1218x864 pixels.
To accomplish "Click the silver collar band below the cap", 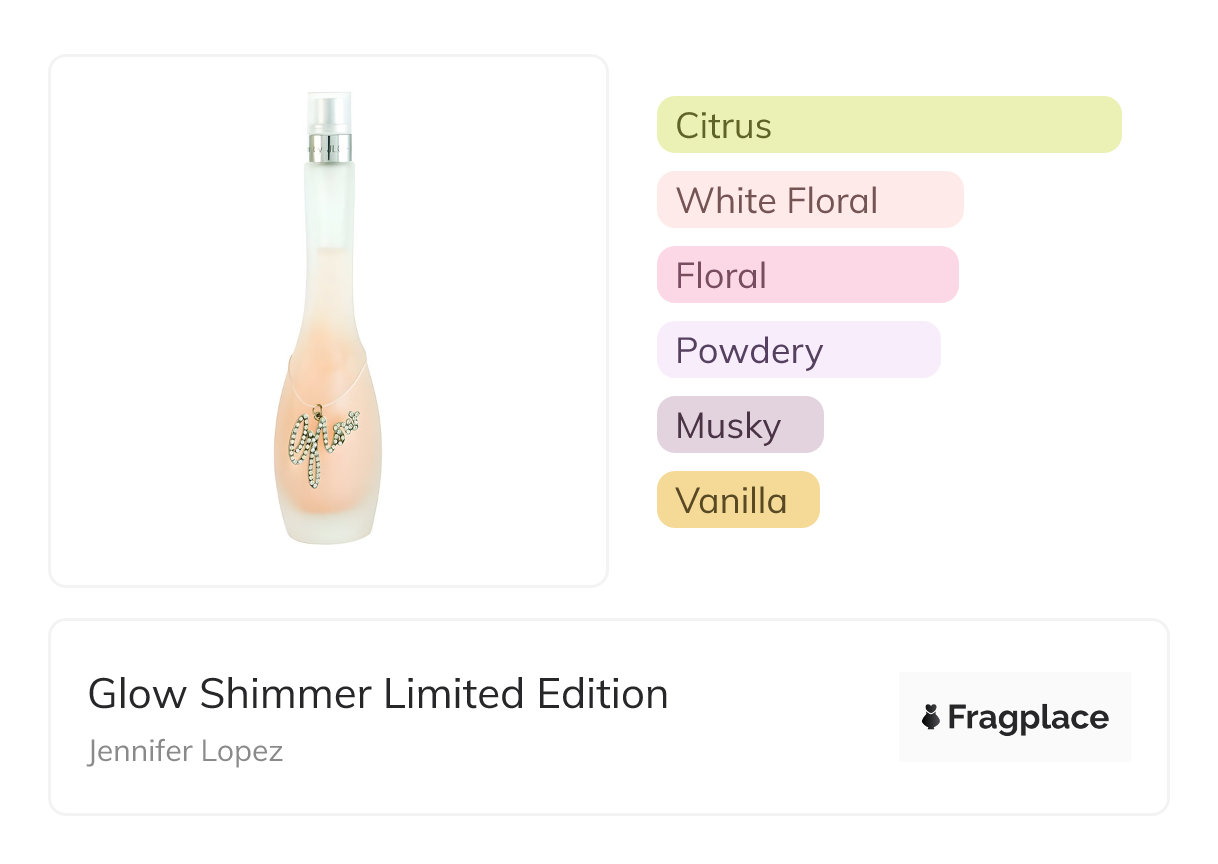I will point(330,144).
